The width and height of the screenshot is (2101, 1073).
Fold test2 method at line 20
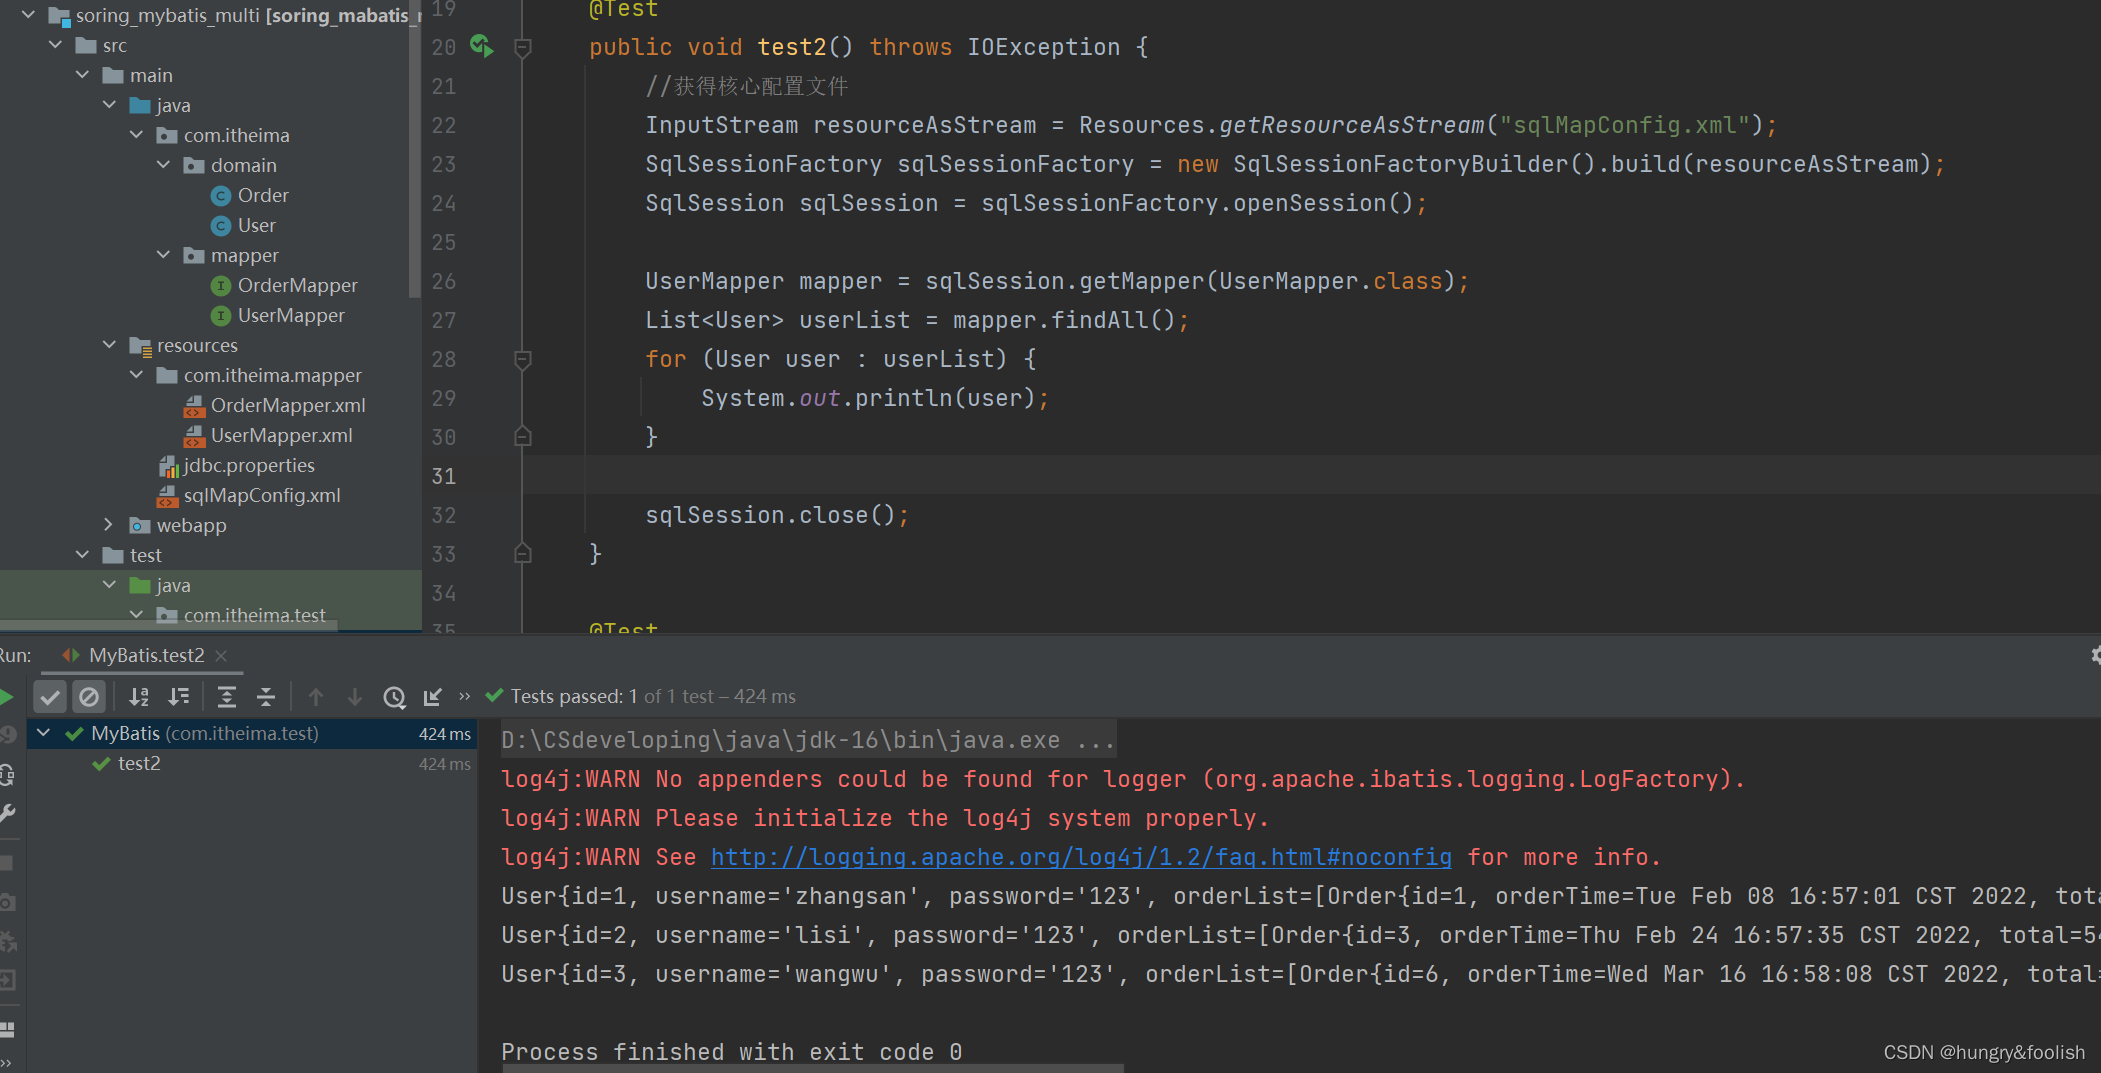522,47
